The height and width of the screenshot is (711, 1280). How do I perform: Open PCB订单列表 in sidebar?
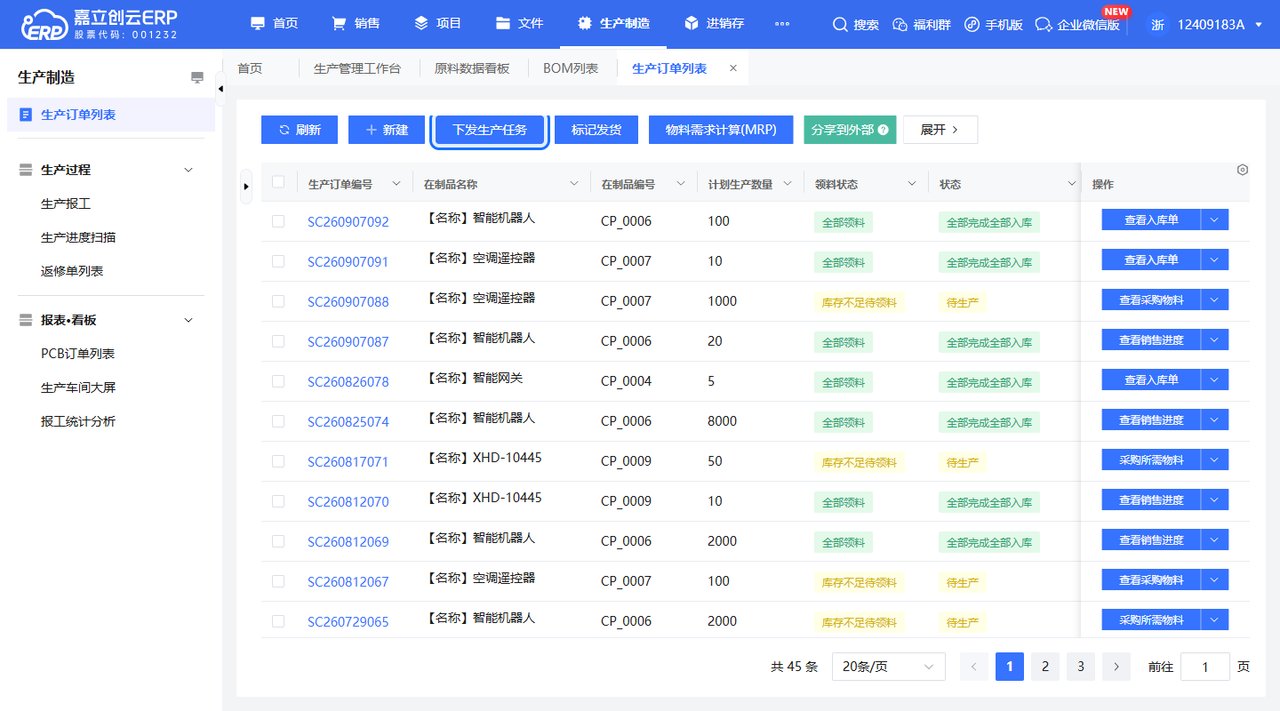pos(78,354)
